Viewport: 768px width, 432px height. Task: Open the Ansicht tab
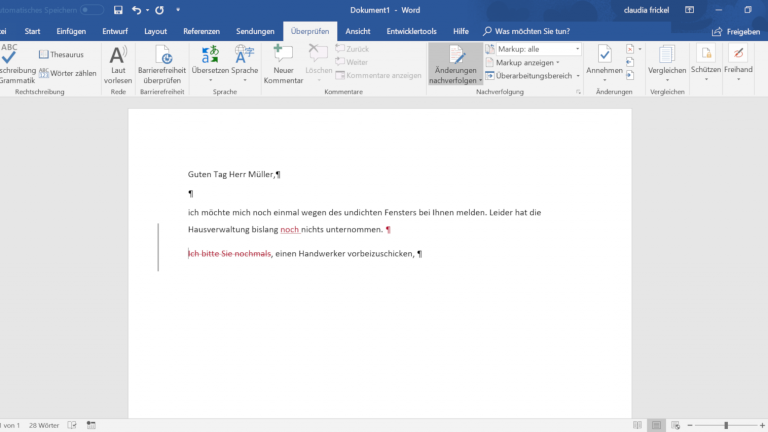point(357,31)
